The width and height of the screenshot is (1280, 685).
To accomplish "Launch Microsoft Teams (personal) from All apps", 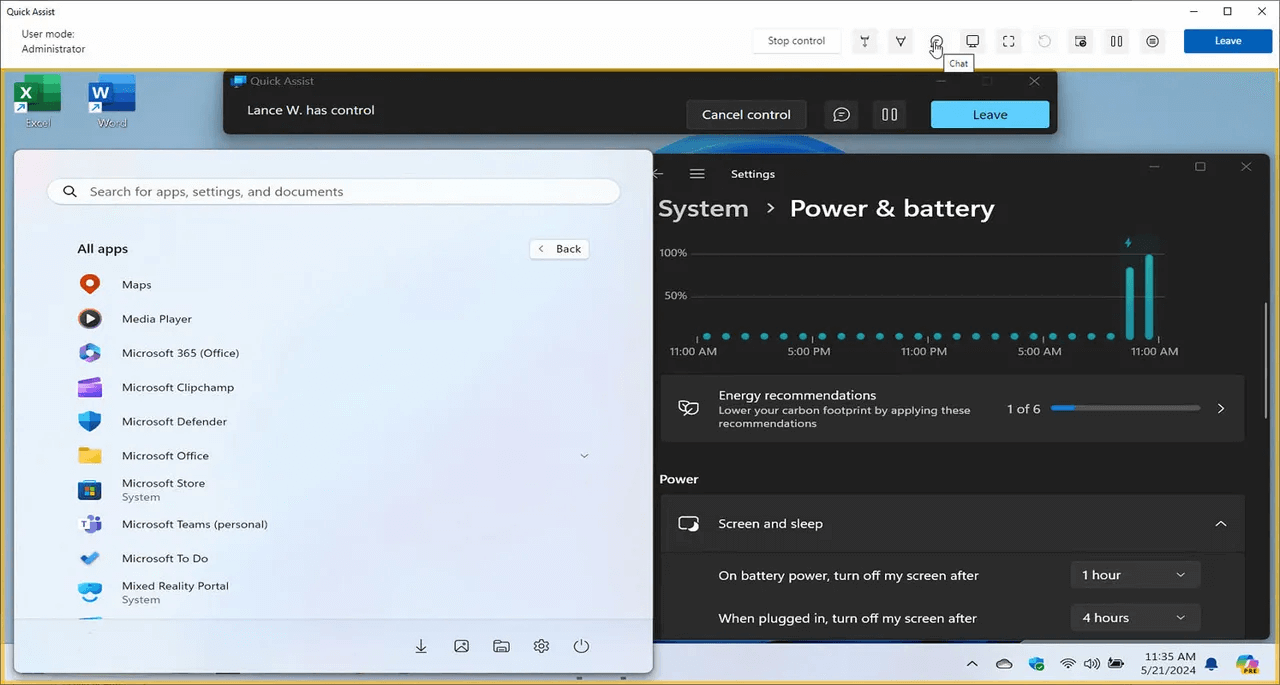I will (x=194, y=524).
